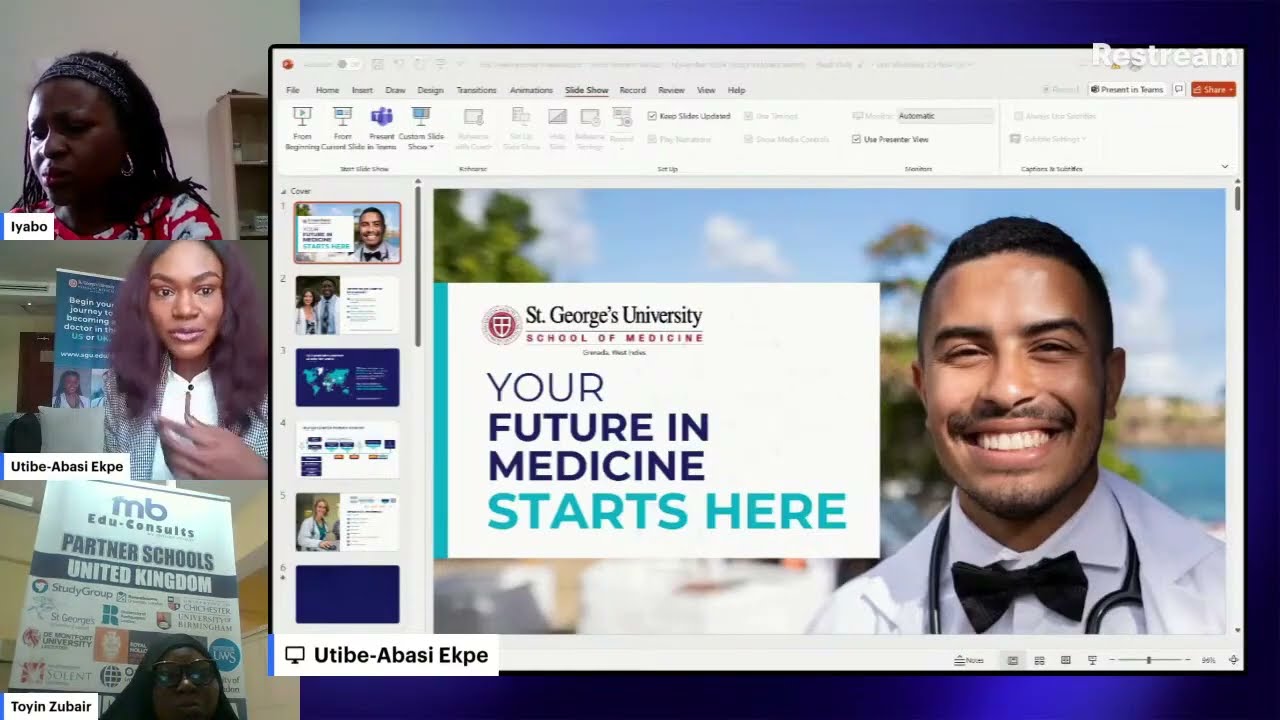Screen dimensions: 1280x720
Task: Switch to the Review tab
Action: 671,90
